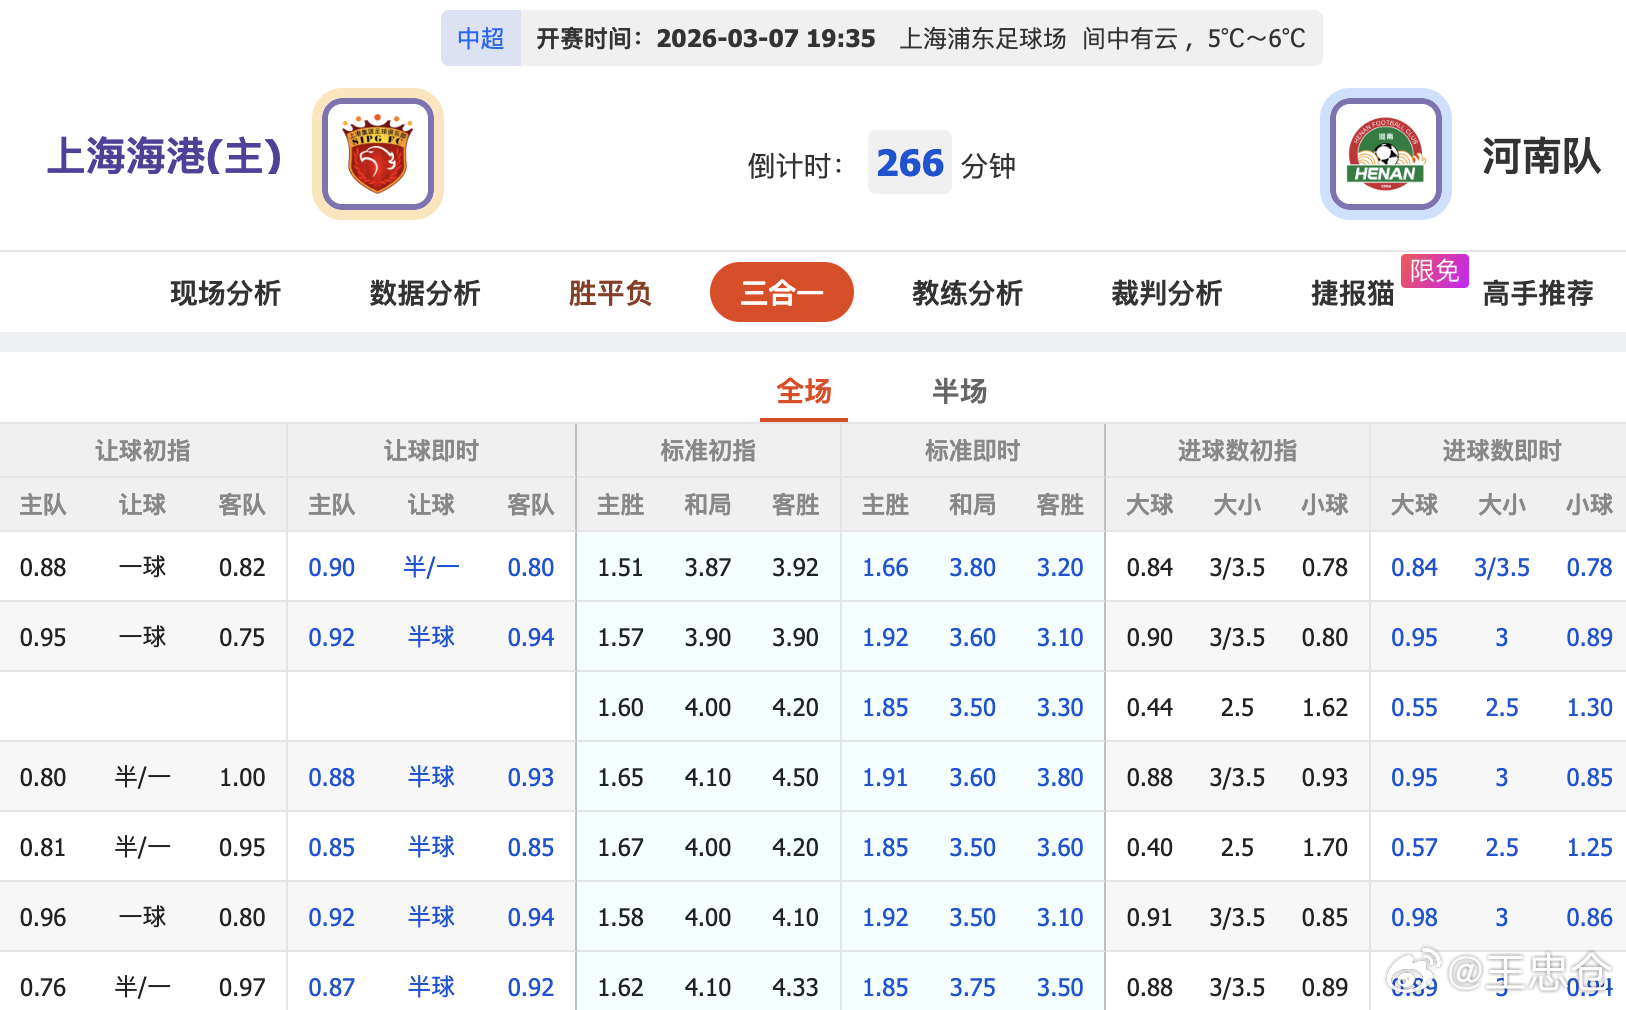Toggle the highlighted 三合一 section

(x=781, y=292)
